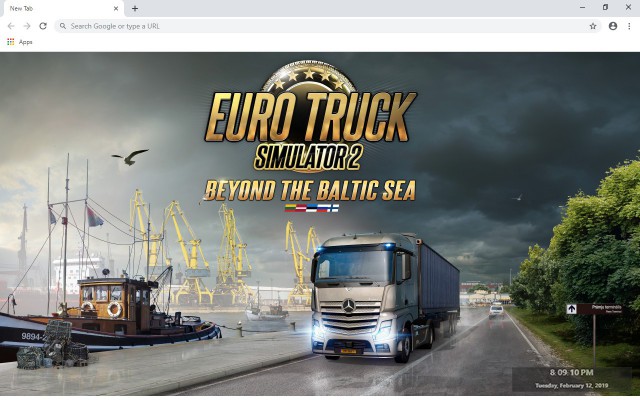Close the Chrome window
The width and height of the screenshot is (640, 400).
tap(628, 7)
